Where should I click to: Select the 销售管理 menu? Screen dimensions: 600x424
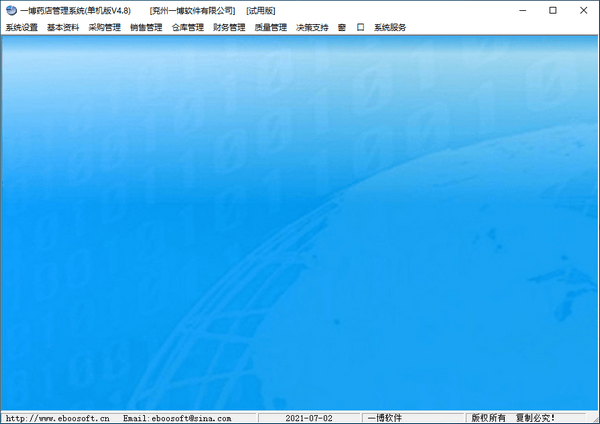(x=146, y=28)
